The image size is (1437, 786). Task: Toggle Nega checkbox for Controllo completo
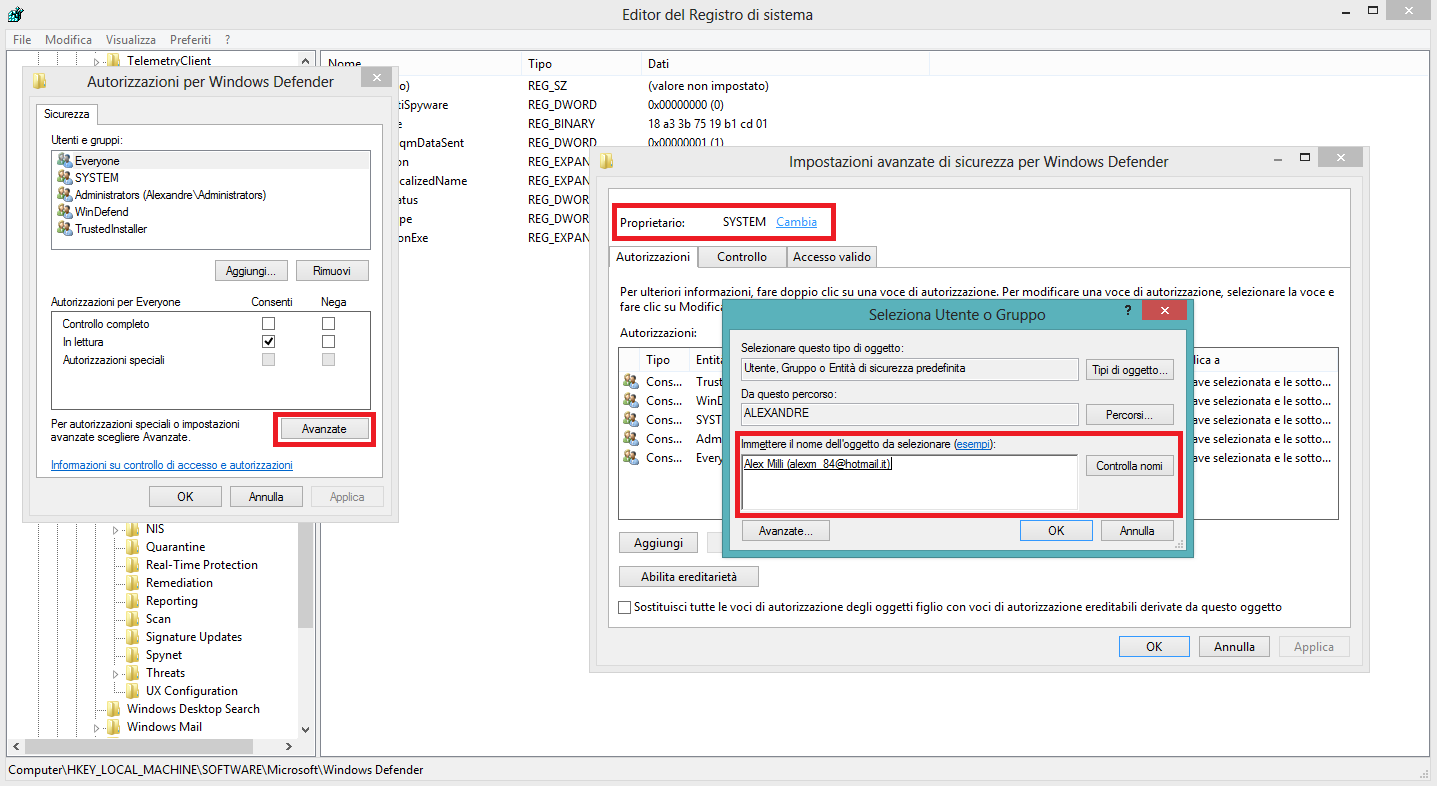[328, 324]
